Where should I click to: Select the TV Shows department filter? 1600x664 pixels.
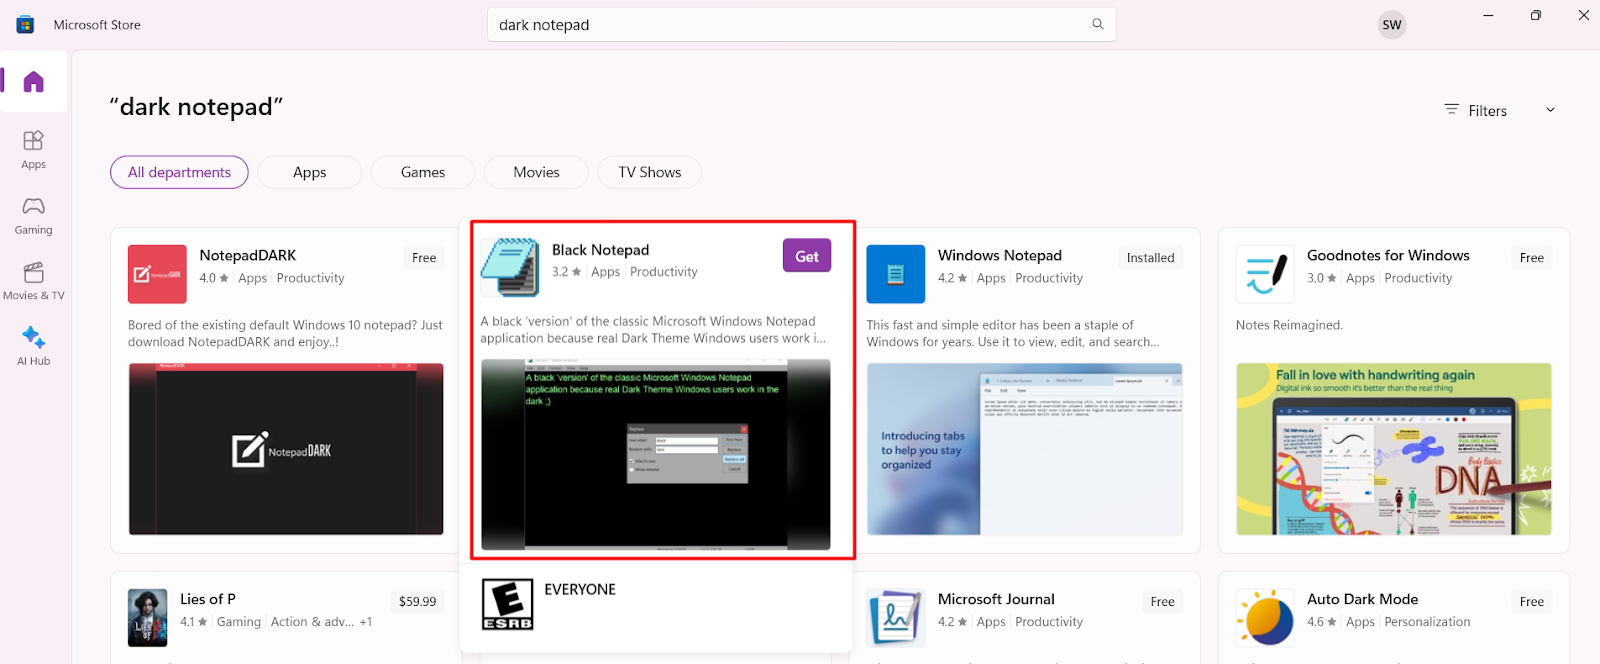click(650, 172)
